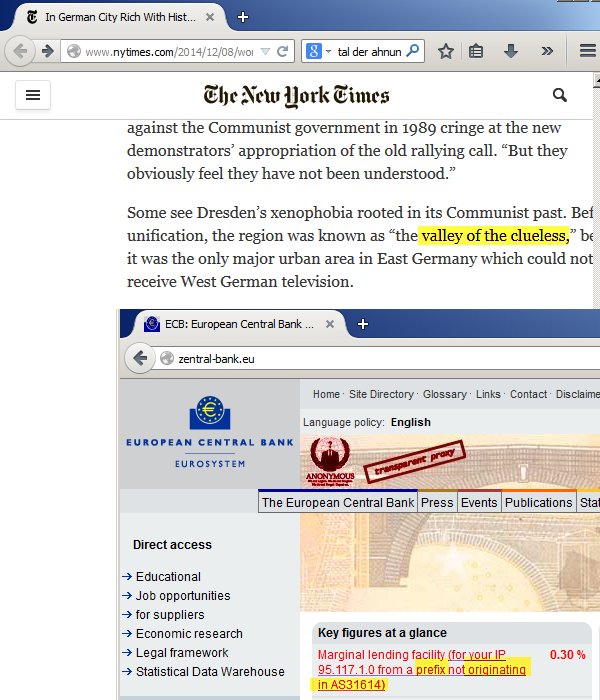Close the ECB European Central Bank tab
600x700 pixels.
click(x=330, y=324)
